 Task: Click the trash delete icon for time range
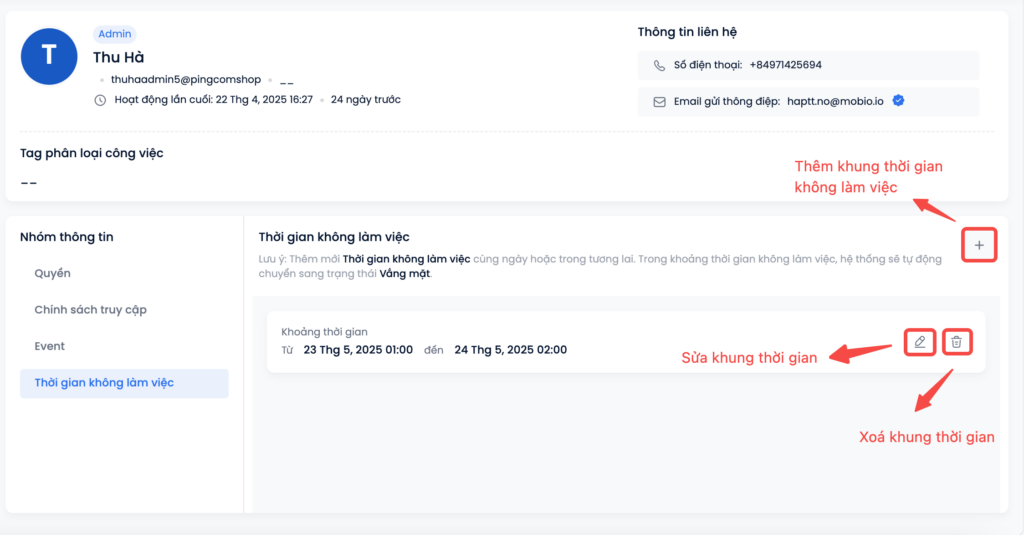[x=957, y=342]
